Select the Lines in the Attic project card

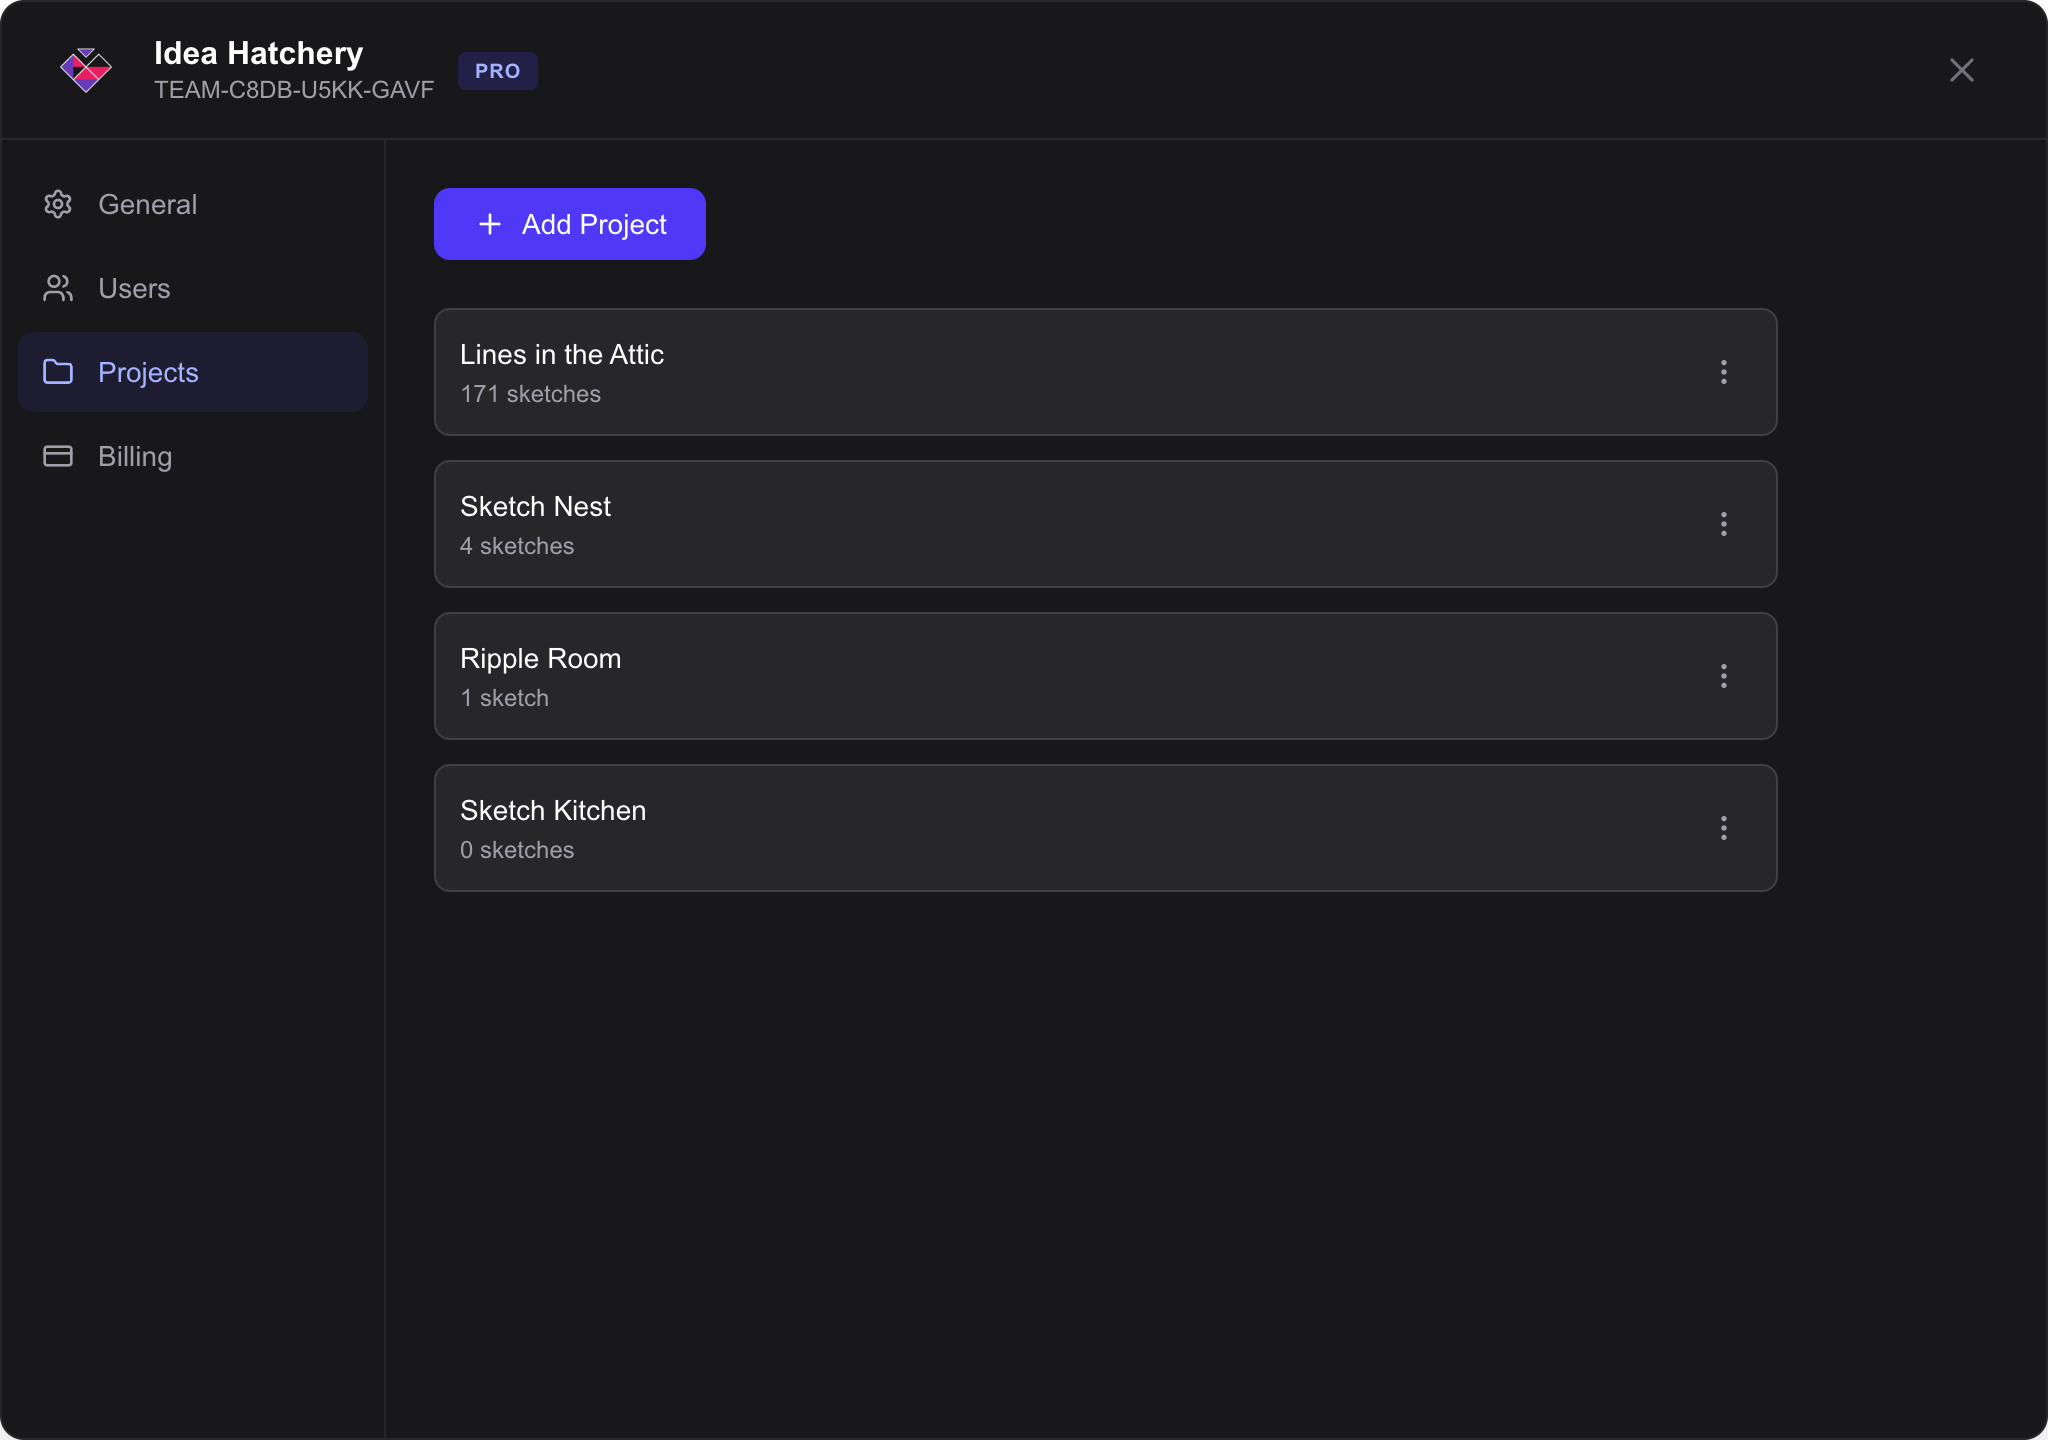coord(1000,372)
